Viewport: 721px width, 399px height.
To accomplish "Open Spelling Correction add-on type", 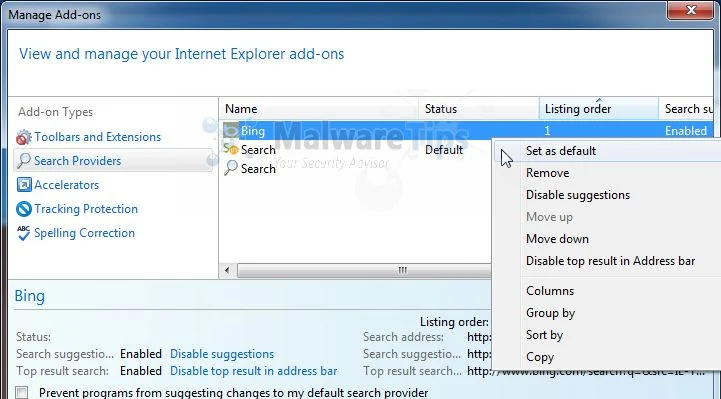I will click(x=85, y=233).
